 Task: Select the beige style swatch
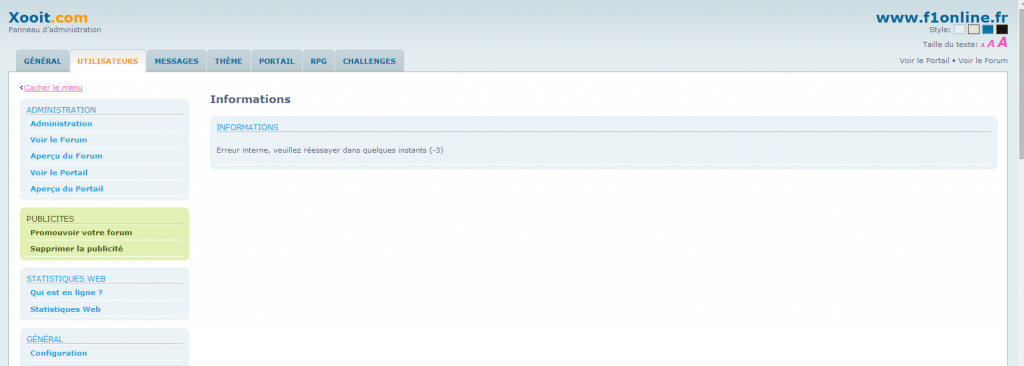974,29
